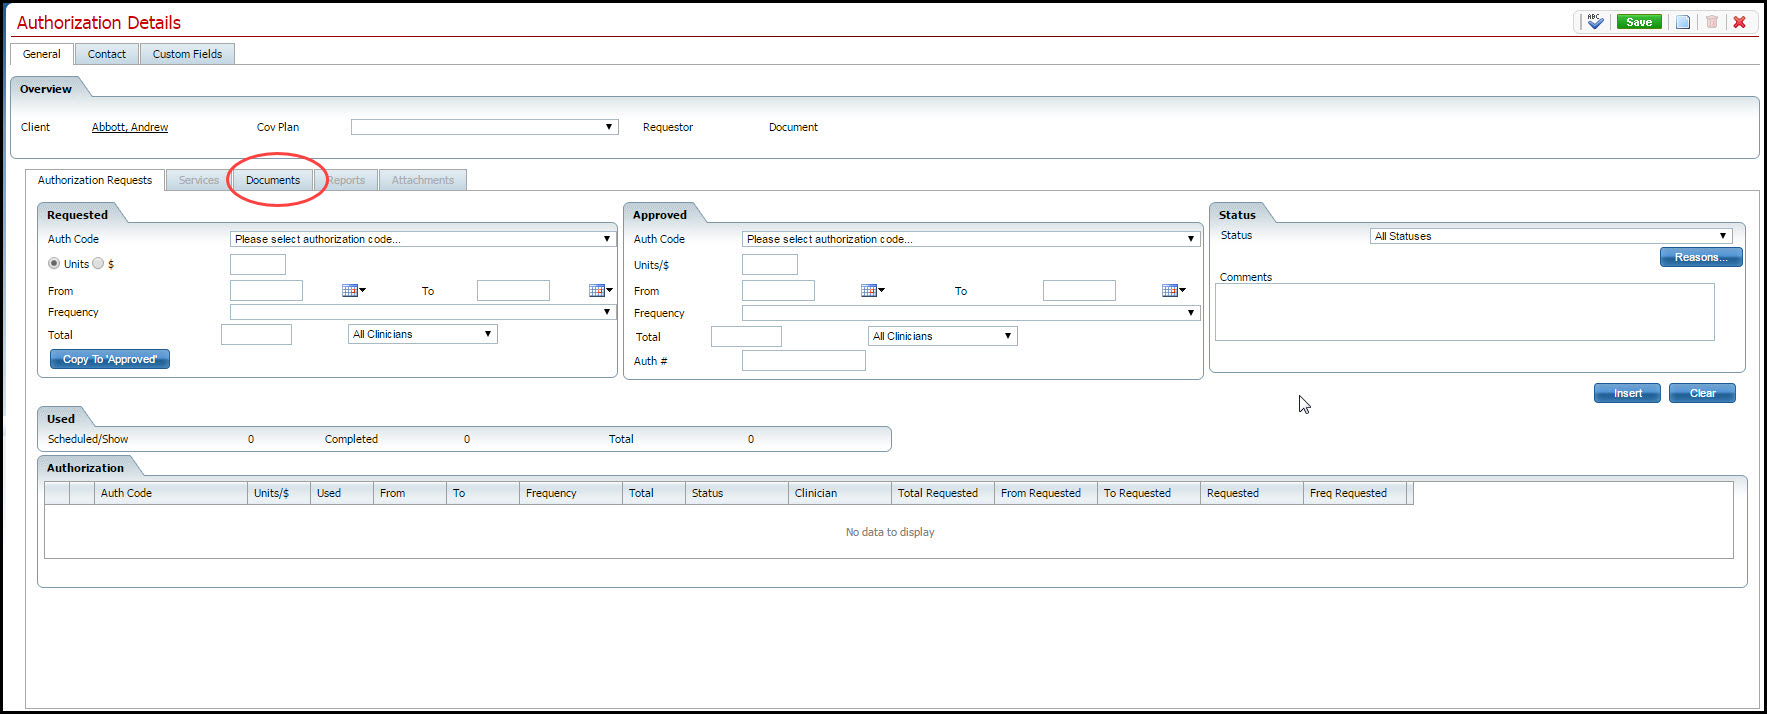Open the Custom Fields tab
The width and height of the screenshot is (1767, 714).
(x=187, y=54)
